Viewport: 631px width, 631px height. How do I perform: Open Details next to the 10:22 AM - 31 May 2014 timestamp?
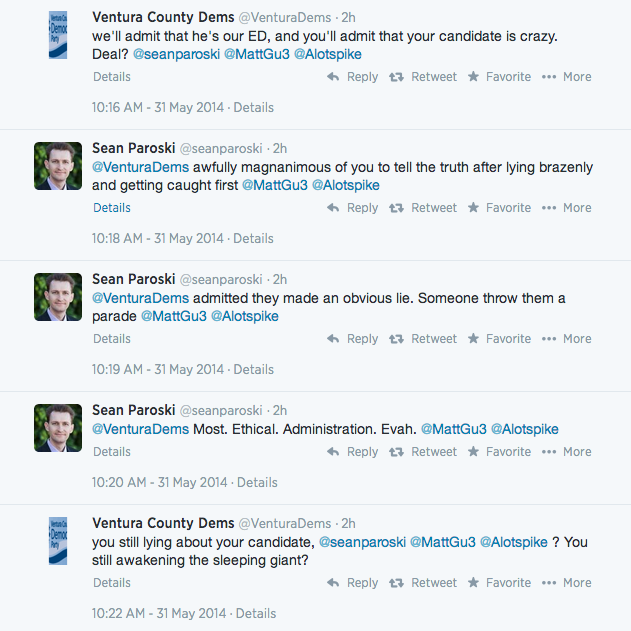coord(256,613)
